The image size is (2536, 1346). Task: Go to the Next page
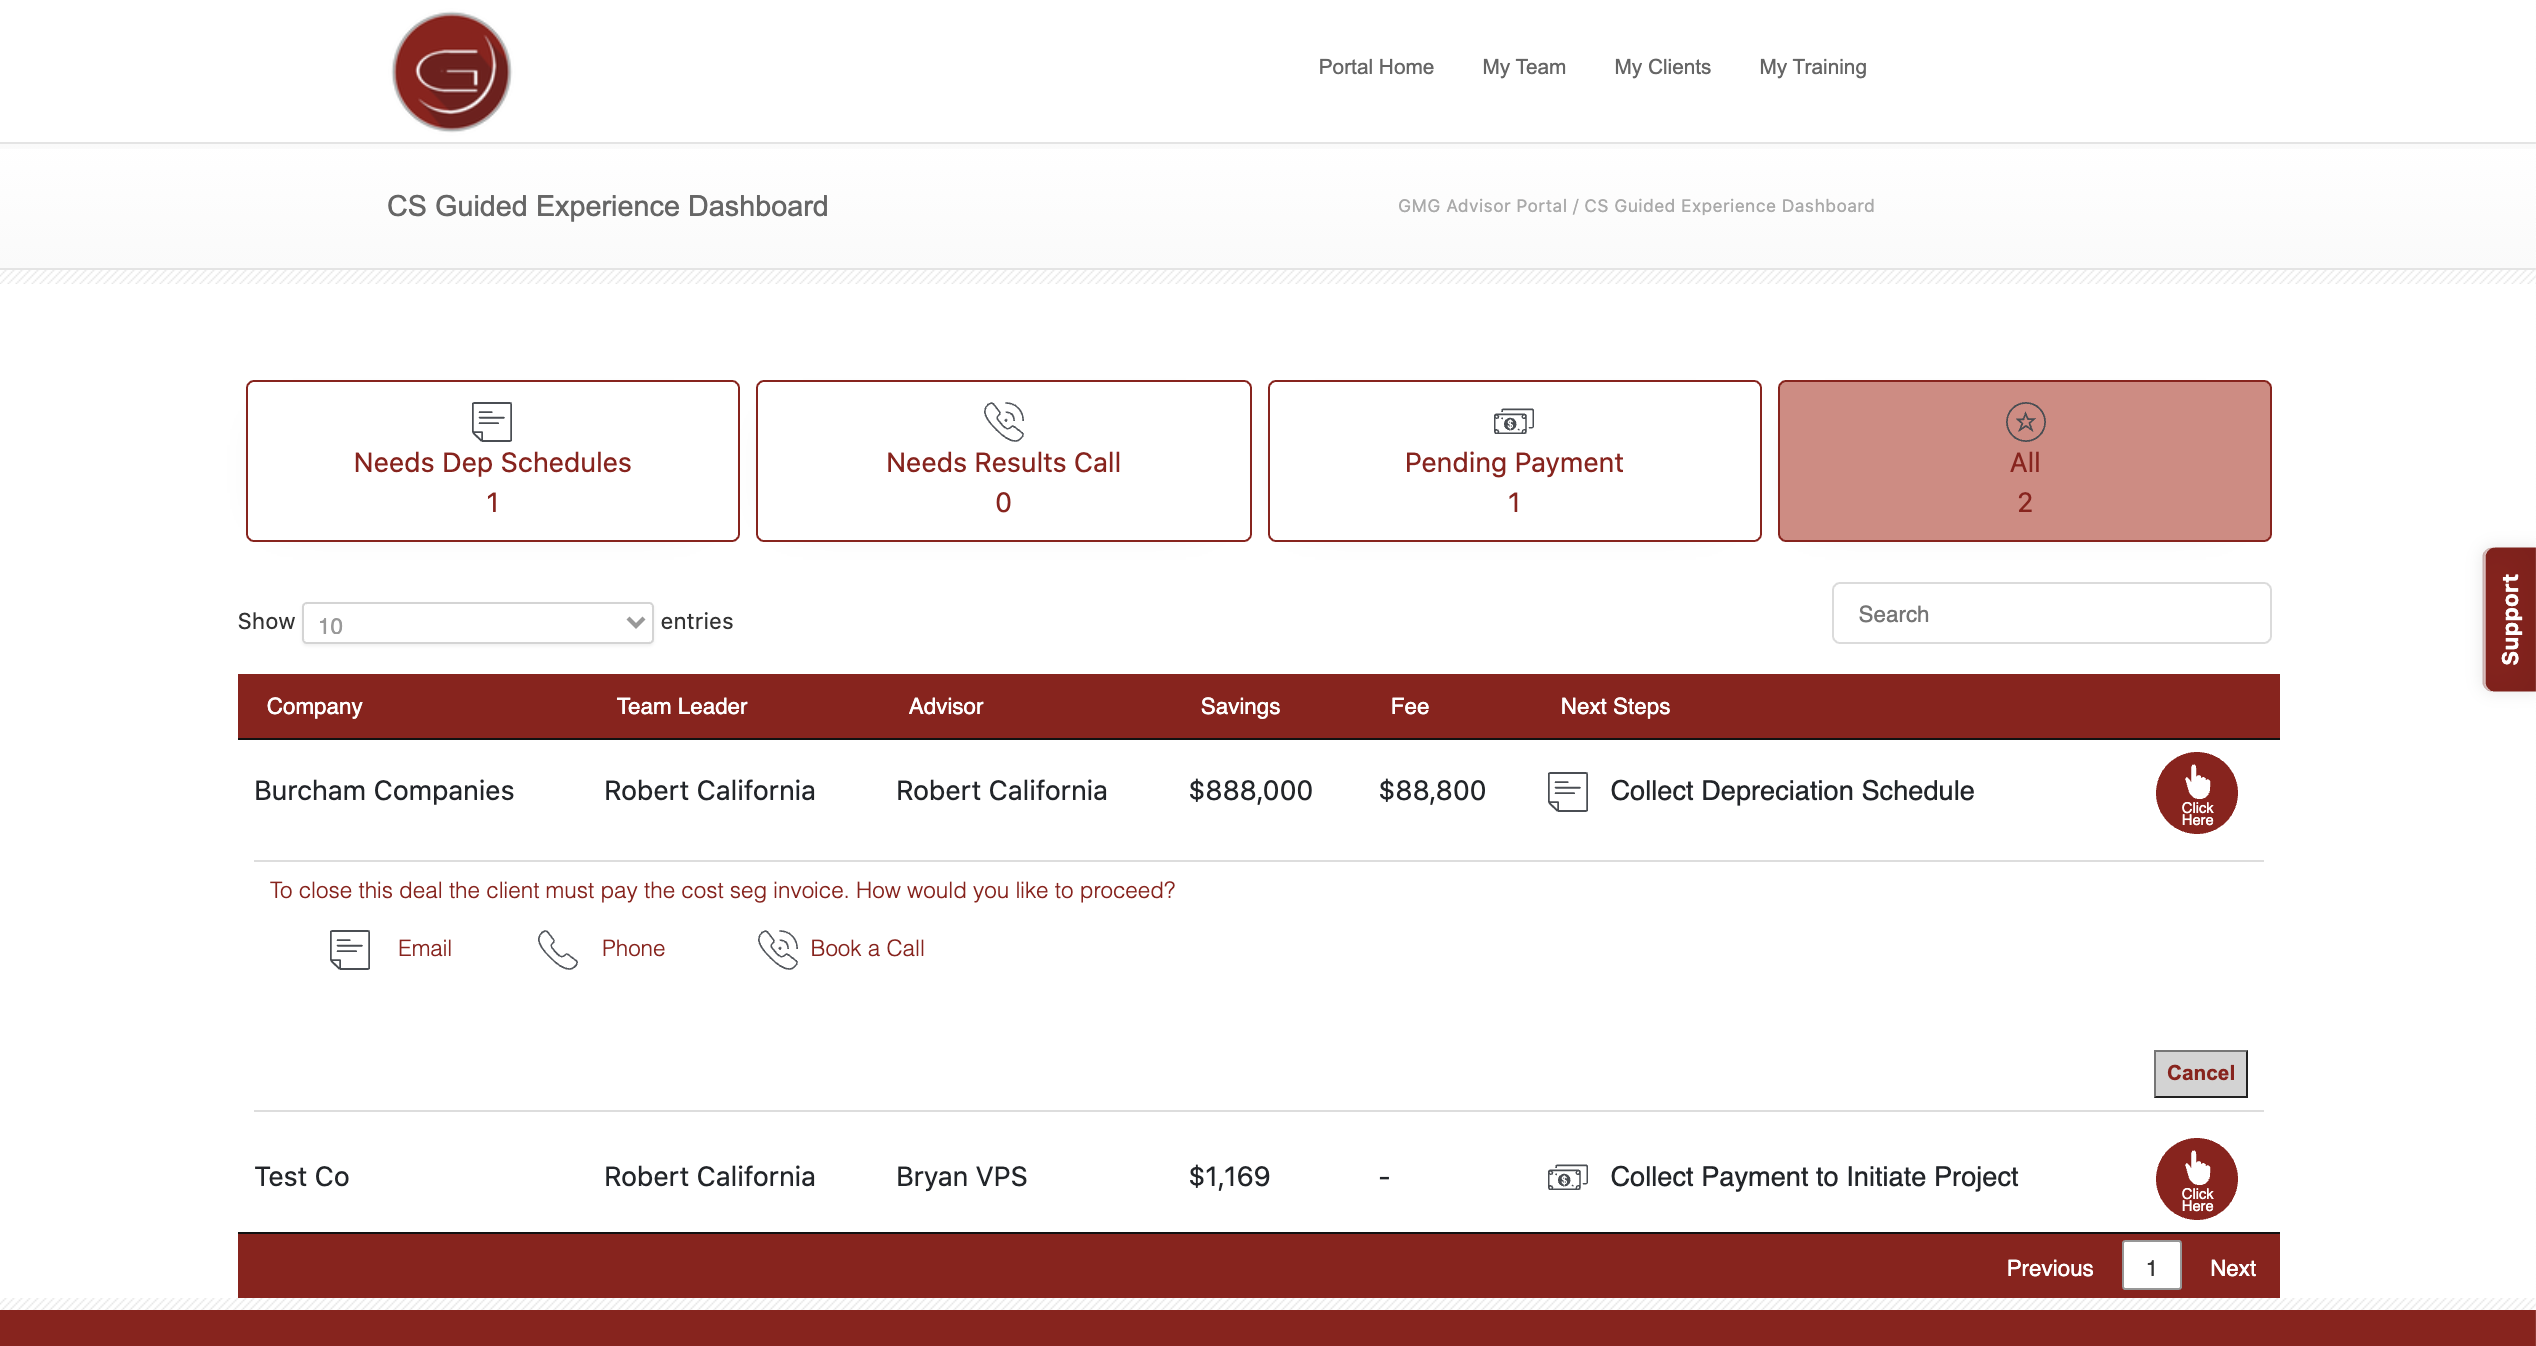pyautogui.click(x=2232, y=1268)
